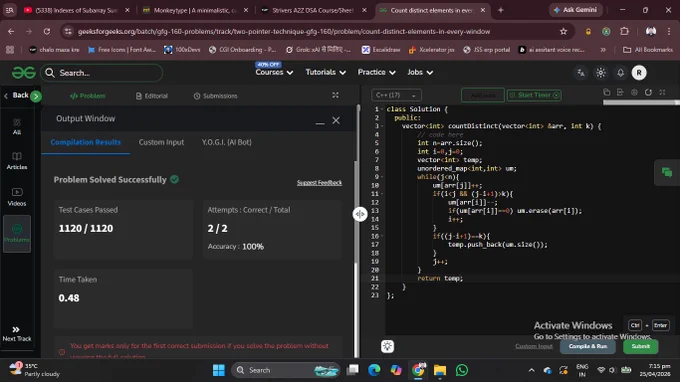Open Chrome extensions puzzle icon
Viewport: 680px width, 382px height.
pos(624,32)
